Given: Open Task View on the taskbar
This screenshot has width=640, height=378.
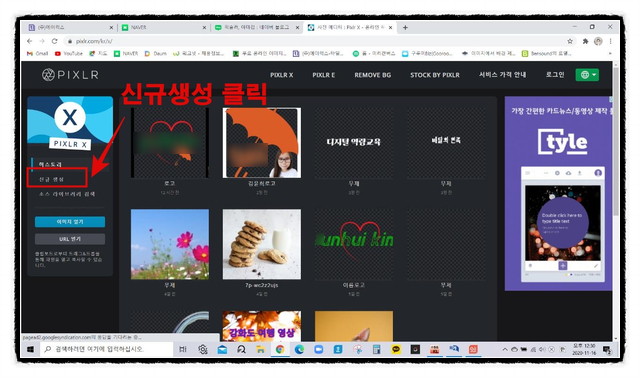Looking at the screenshot, I should click(182, 349).
